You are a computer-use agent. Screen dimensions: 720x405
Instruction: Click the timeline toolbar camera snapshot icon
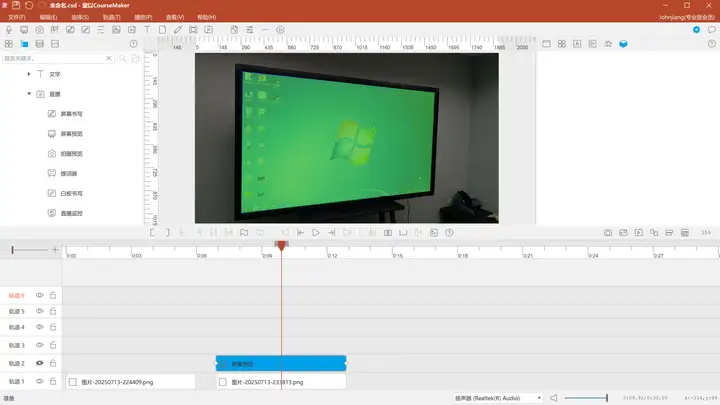click(608, 233)
